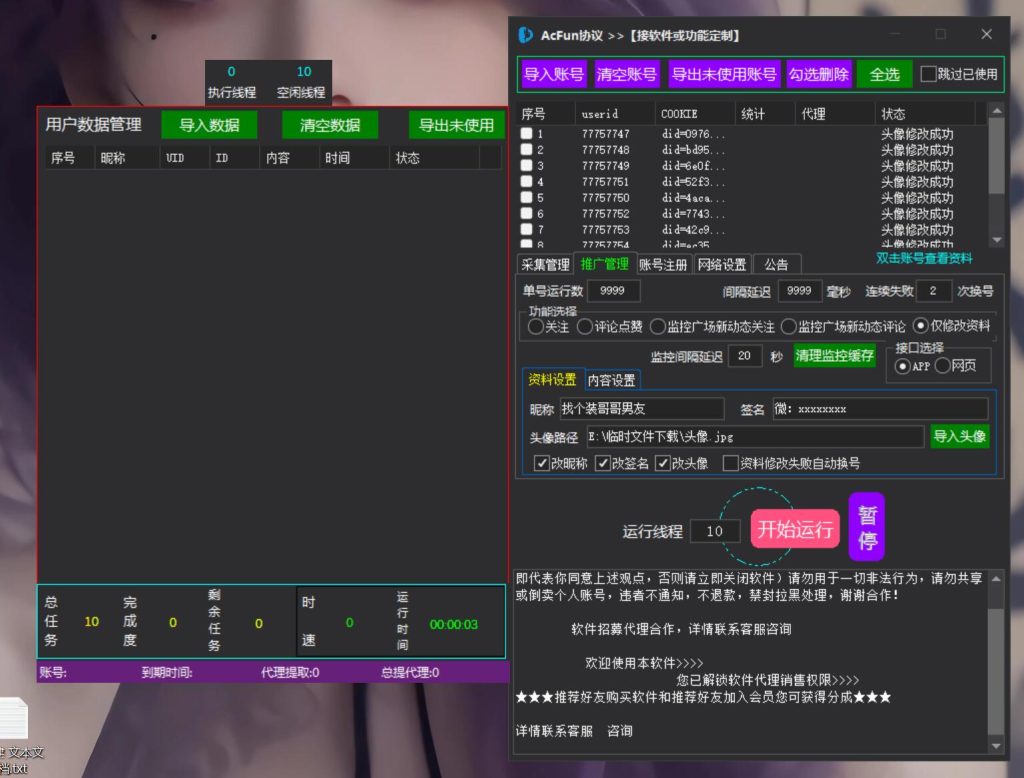Image resolution: width=1024 pixels, height=778 pixels.
Task: Toggle 改昵称 checkbox
Action: click(541, 463)
